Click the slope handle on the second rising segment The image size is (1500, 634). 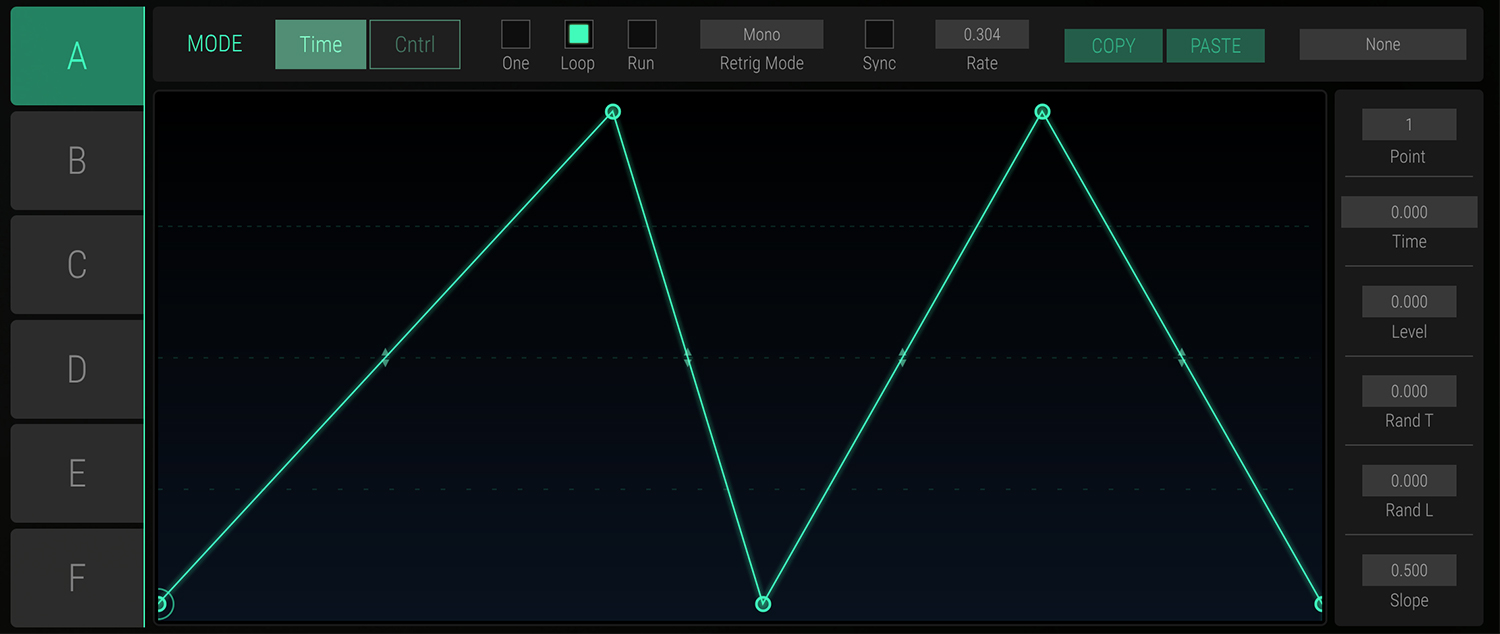pyautogui.click(x=902, y=357)
